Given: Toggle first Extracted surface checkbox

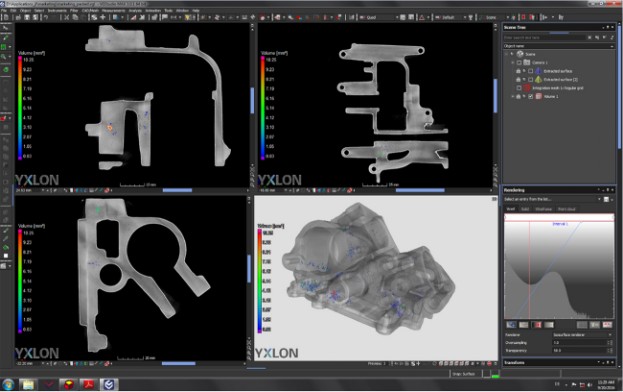Looking at the screenshot, I should click(x=530, y=71).
